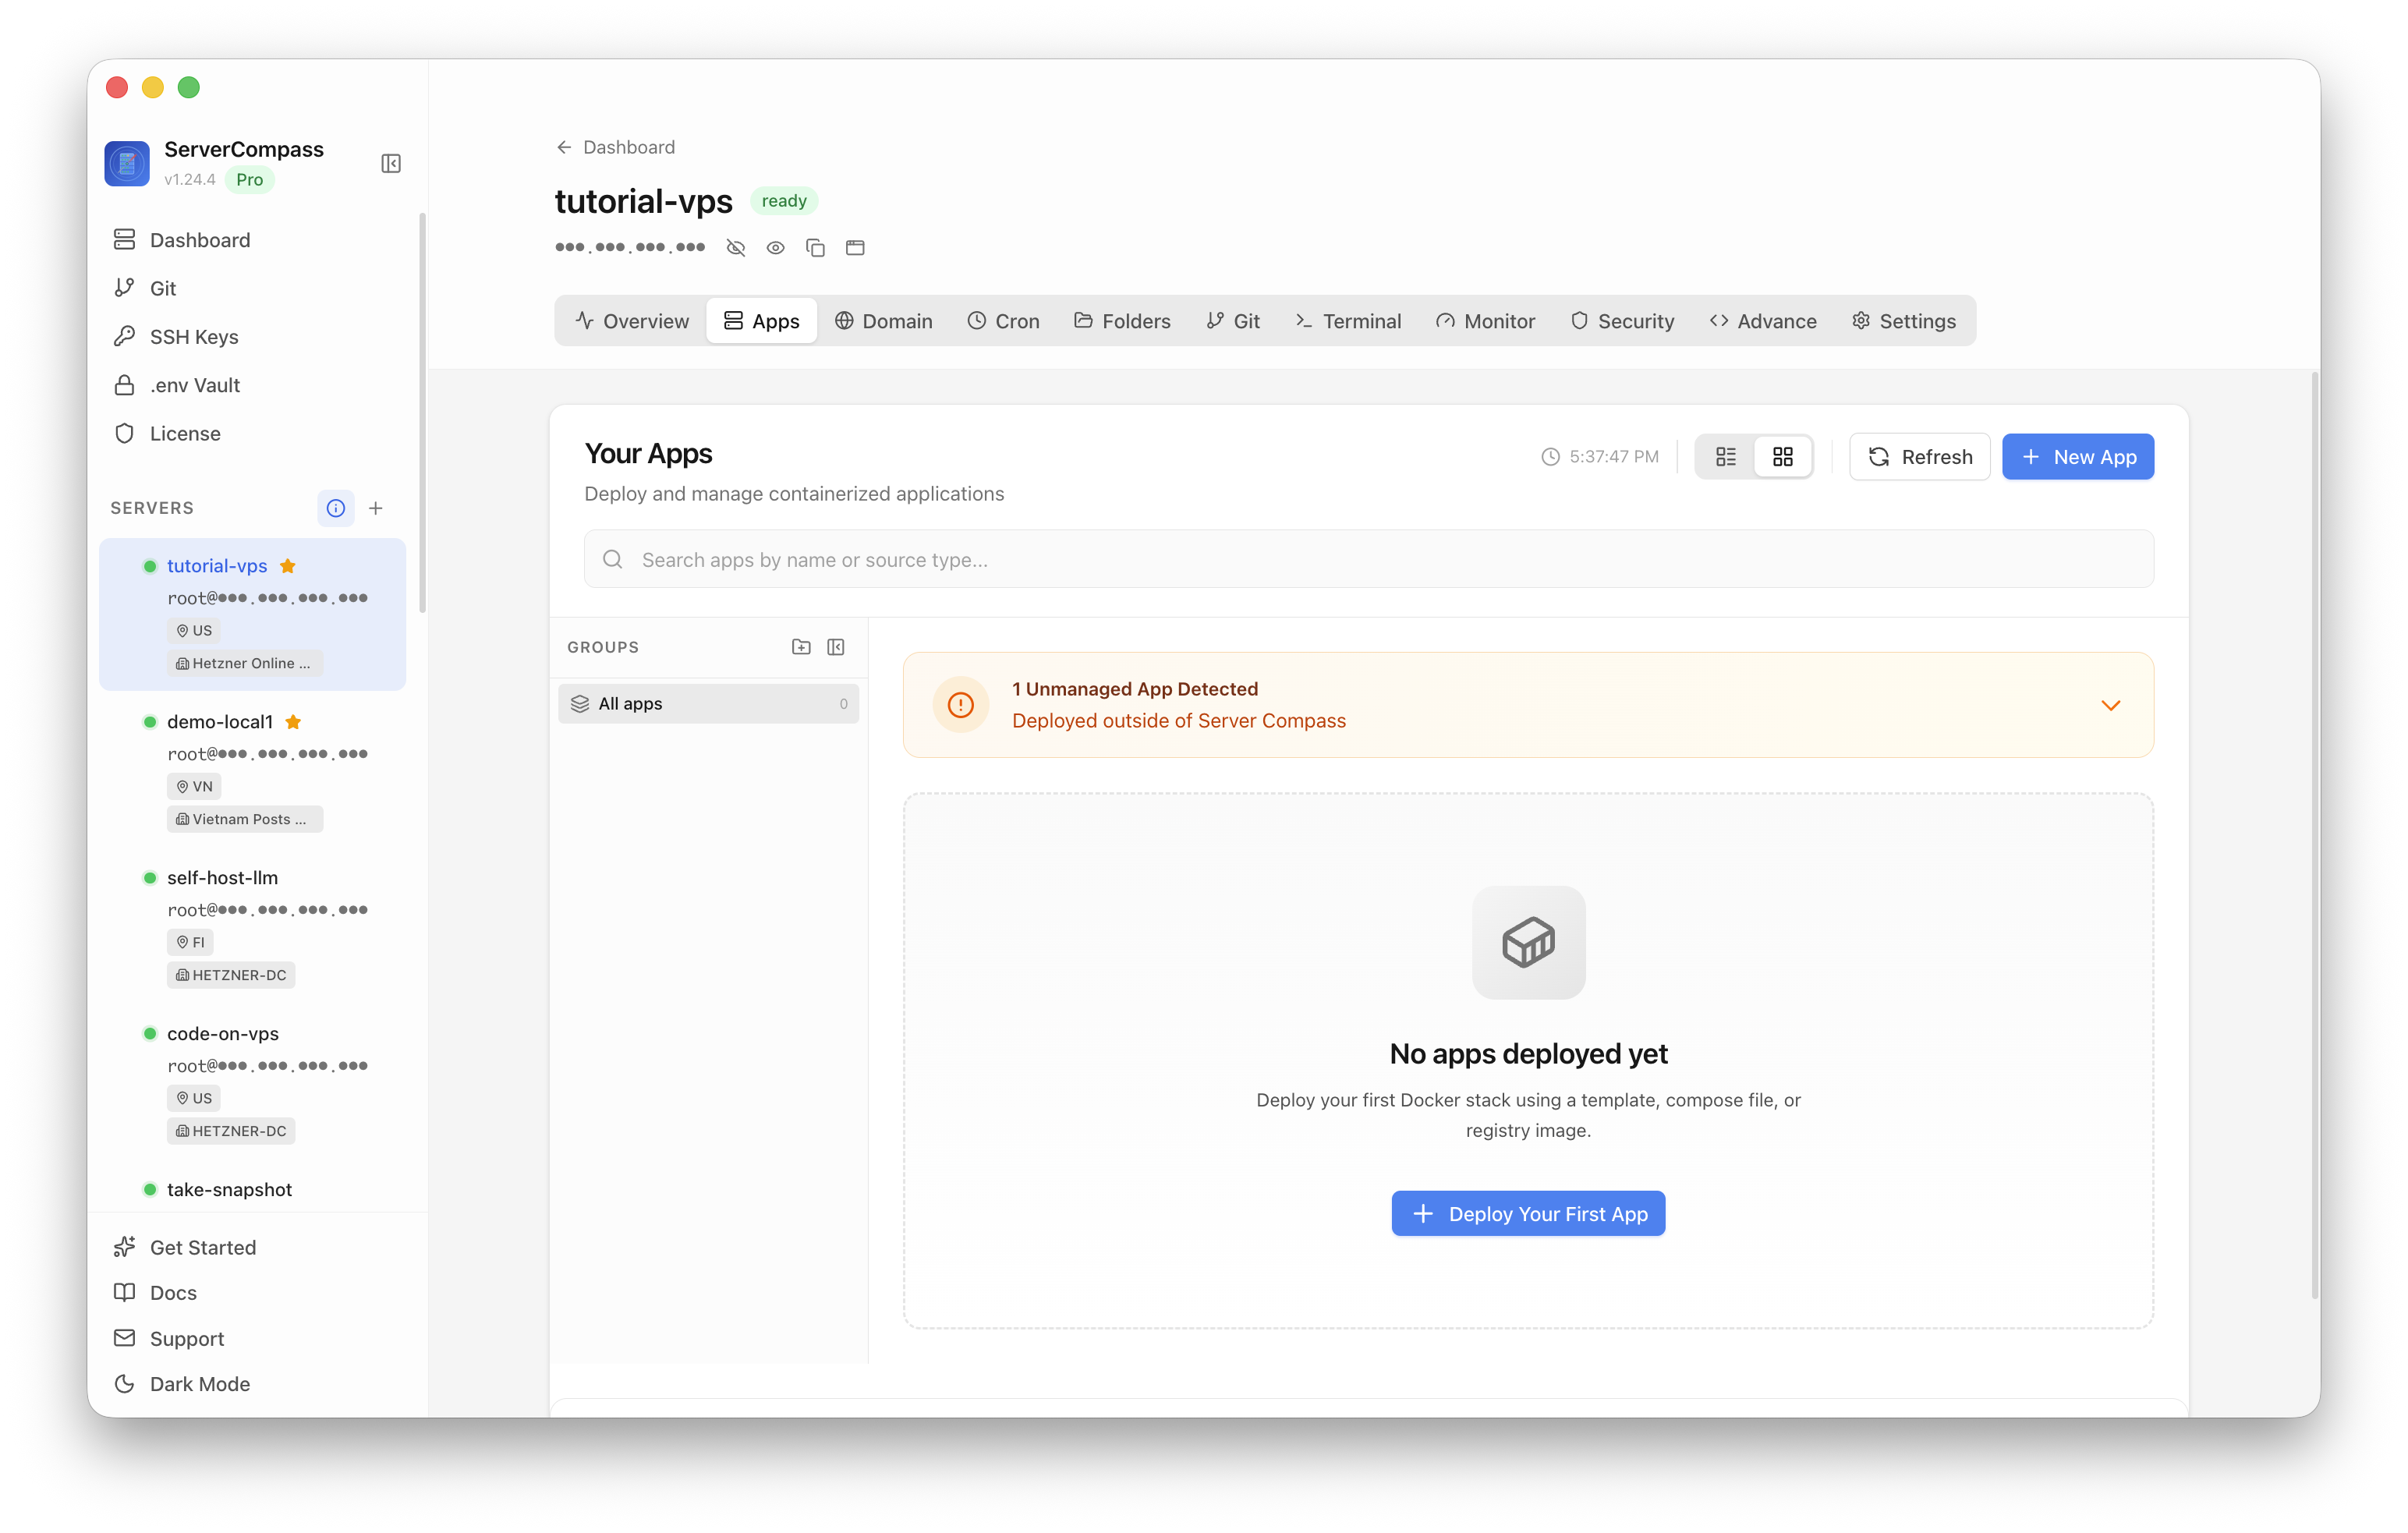Switch to list view layout
The width and height of the screenshot is (2408, 1533).
point(1726,457)
